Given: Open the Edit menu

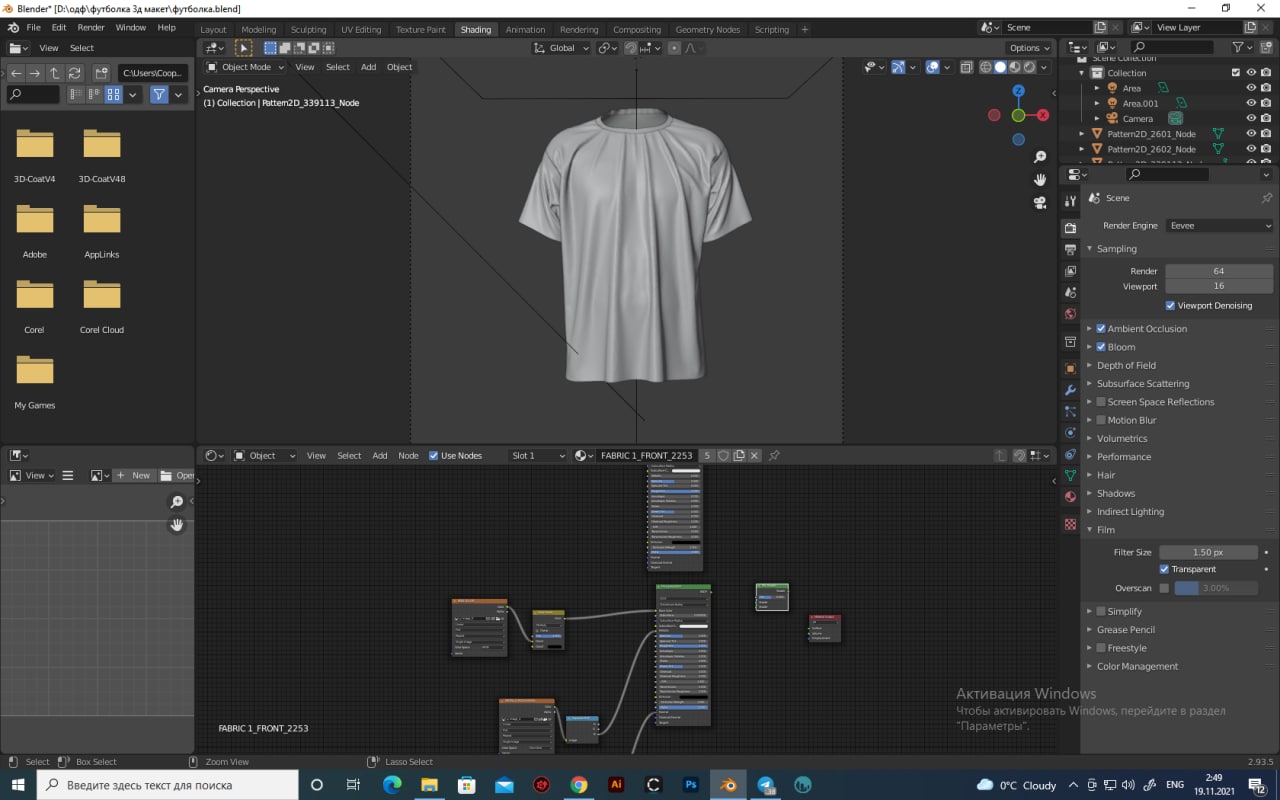Looking at the screenshot, I should point(59,27).
